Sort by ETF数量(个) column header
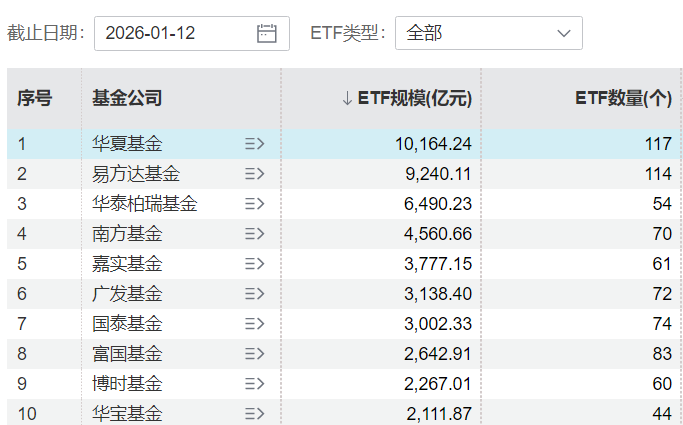Screen dimensions: 683x425 (622, 98)
